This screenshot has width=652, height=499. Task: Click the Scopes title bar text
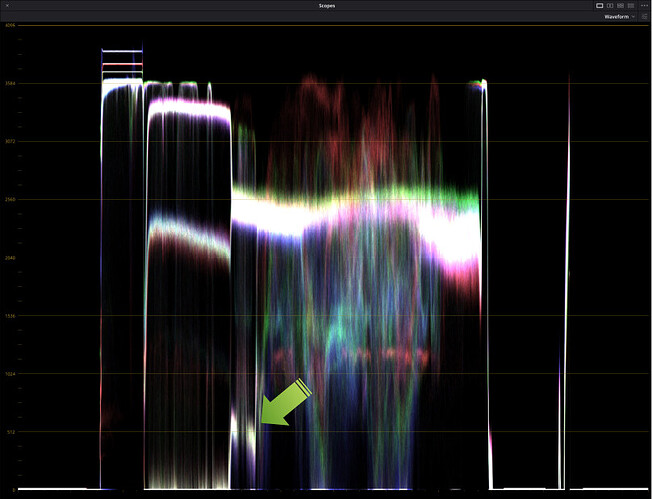tap(326, 6)
